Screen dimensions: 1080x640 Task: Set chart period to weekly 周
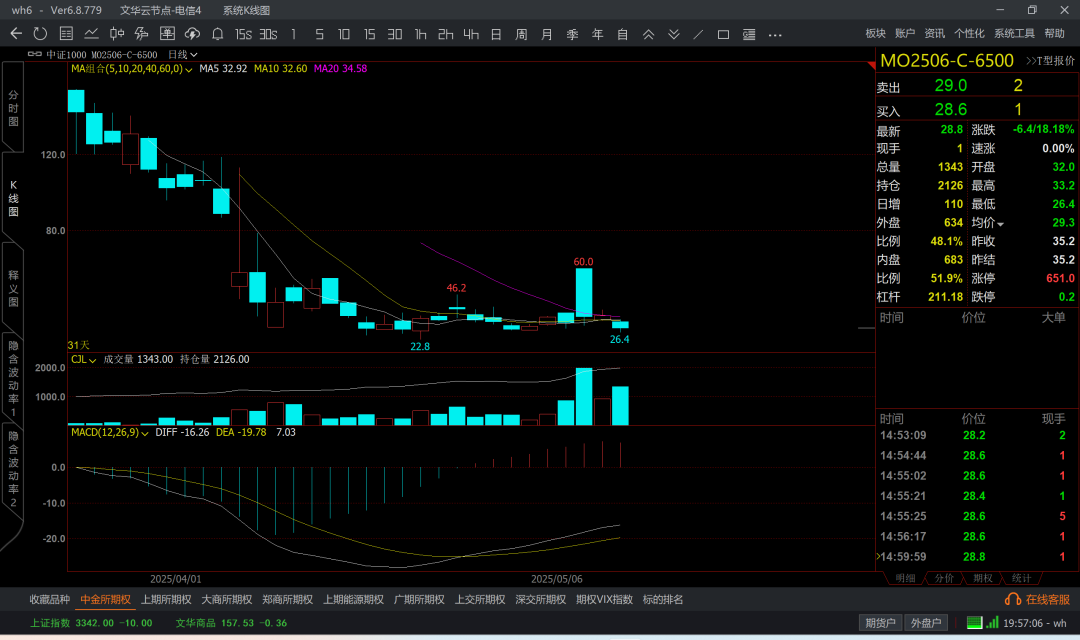pos(521,34)
